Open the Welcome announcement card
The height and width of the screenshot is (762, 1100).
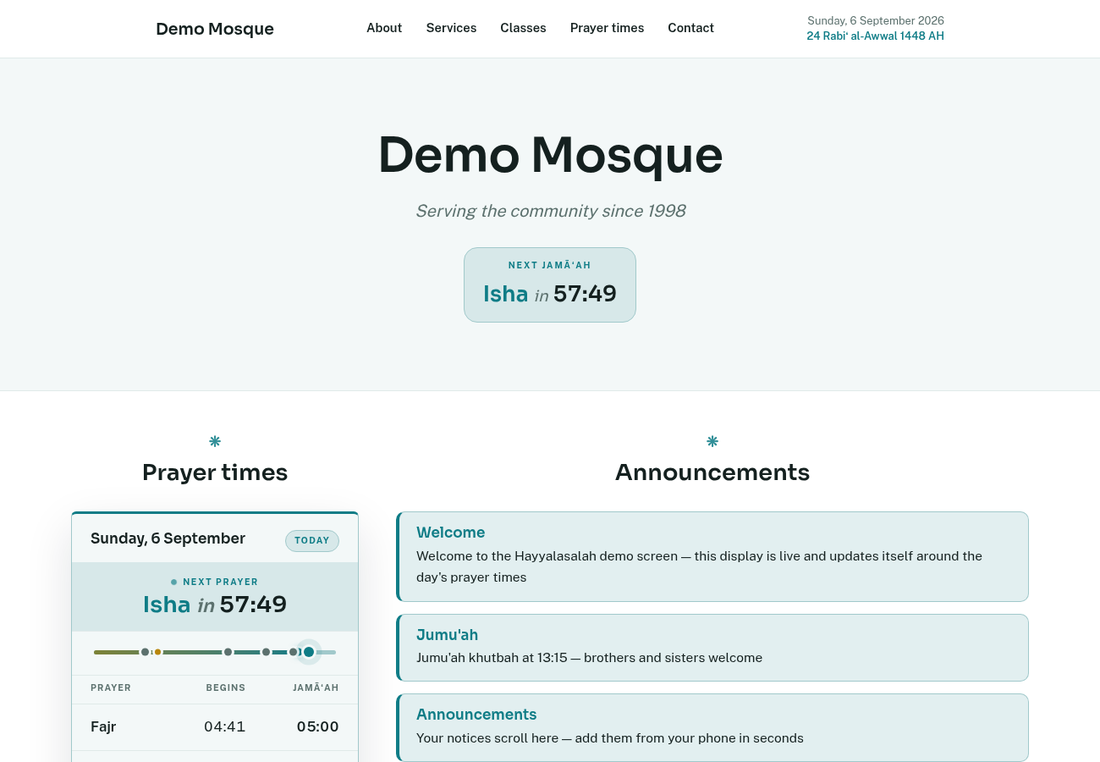click(712, 556)
